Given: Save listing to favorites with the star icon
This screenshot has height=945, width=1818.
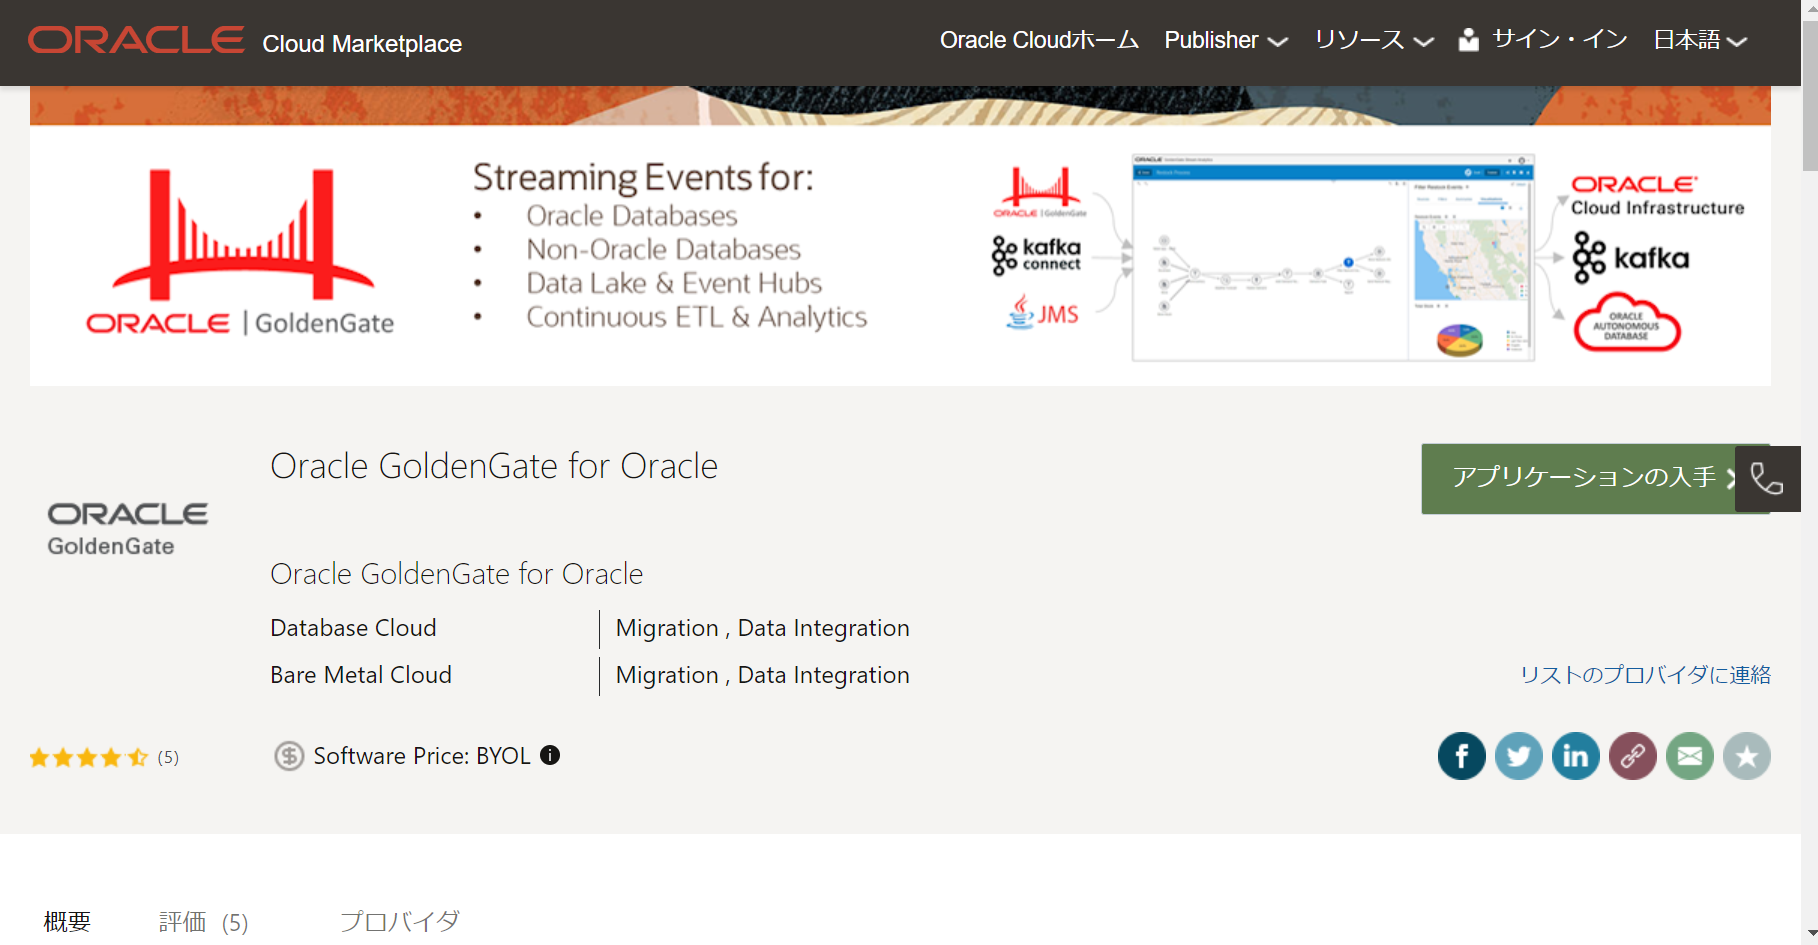Looking at the screenshot, I should click(1746, 756).
